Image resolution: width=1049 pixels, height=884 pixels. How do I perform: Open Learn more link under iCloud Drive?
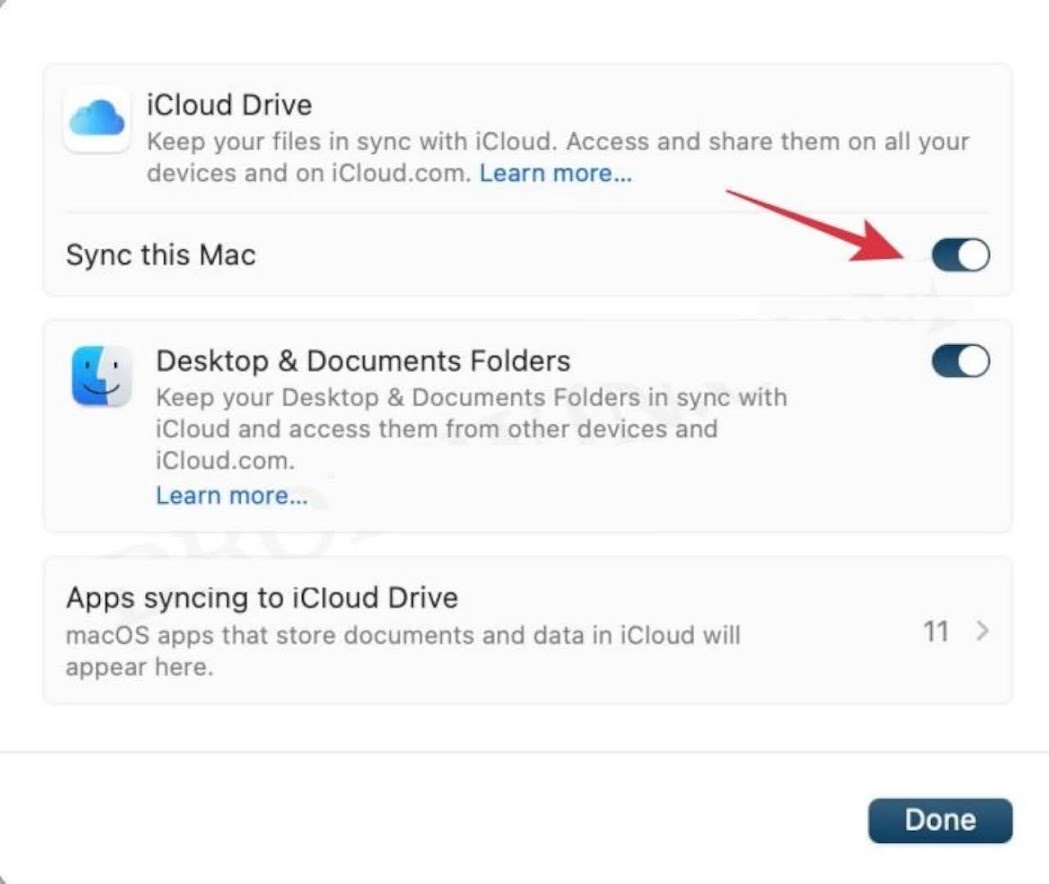(555, 173)
